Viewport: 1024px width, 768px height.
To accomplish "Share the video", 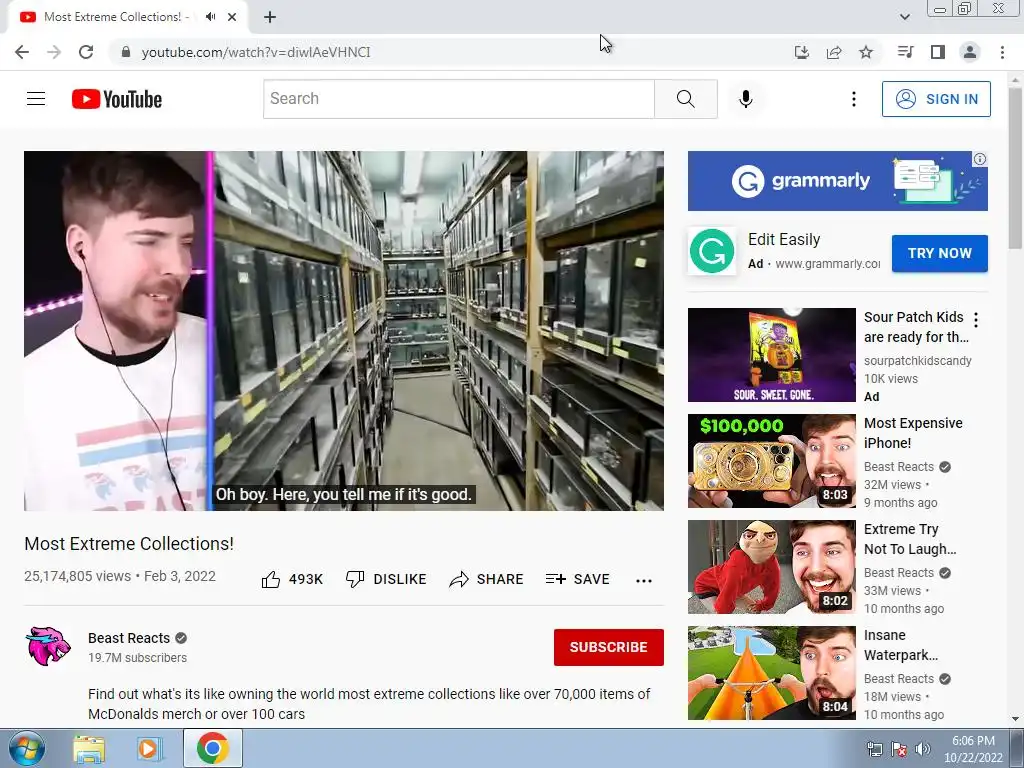I will pos(487,579).
